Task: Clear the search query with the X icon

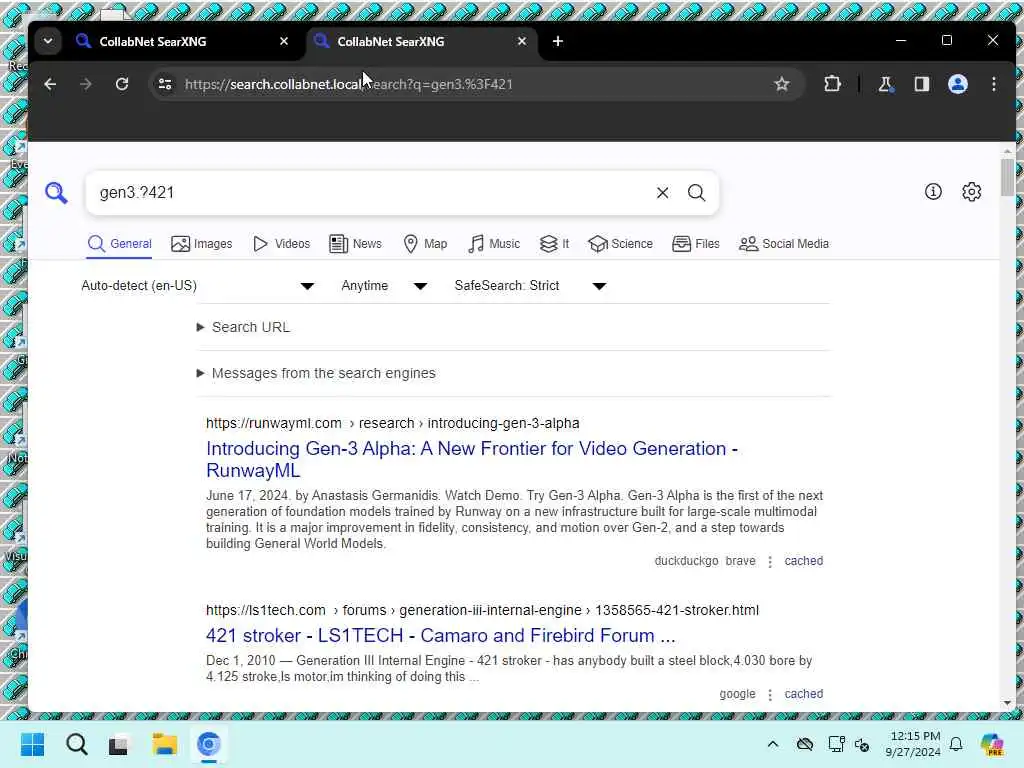Action: pyautogui.click(x=662, y=193)
